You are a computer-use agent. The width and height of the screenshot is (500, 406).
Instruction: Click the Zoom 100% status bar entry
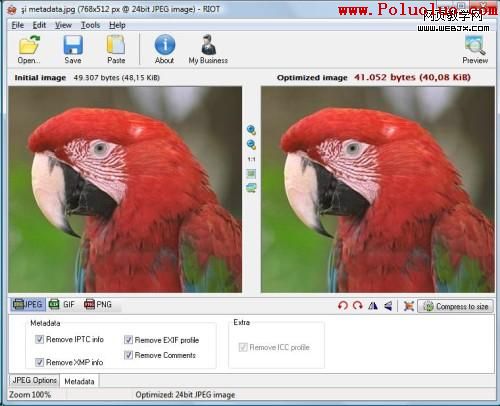(x=30, y=395)
